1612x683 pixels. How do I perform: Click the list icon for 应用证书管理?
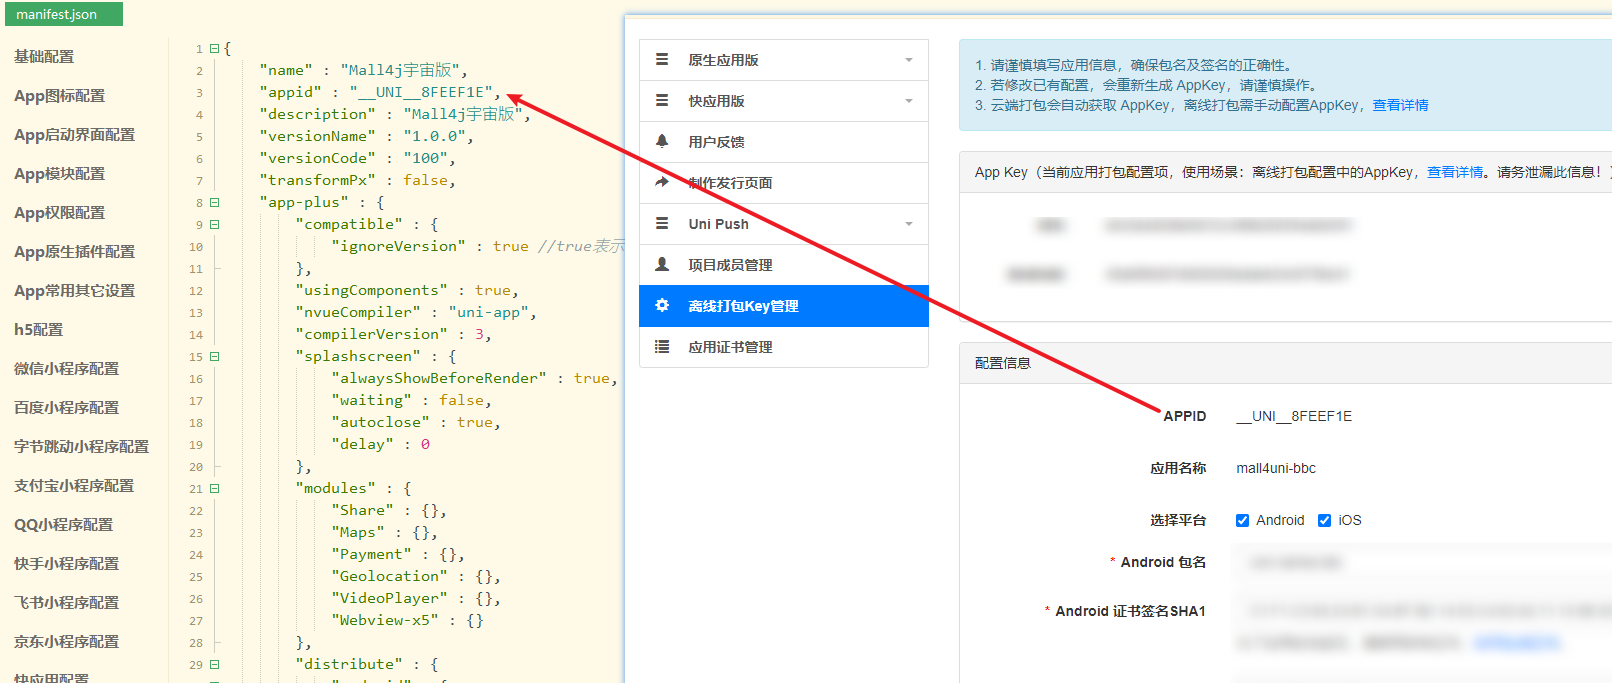click(x=662, y=347)
